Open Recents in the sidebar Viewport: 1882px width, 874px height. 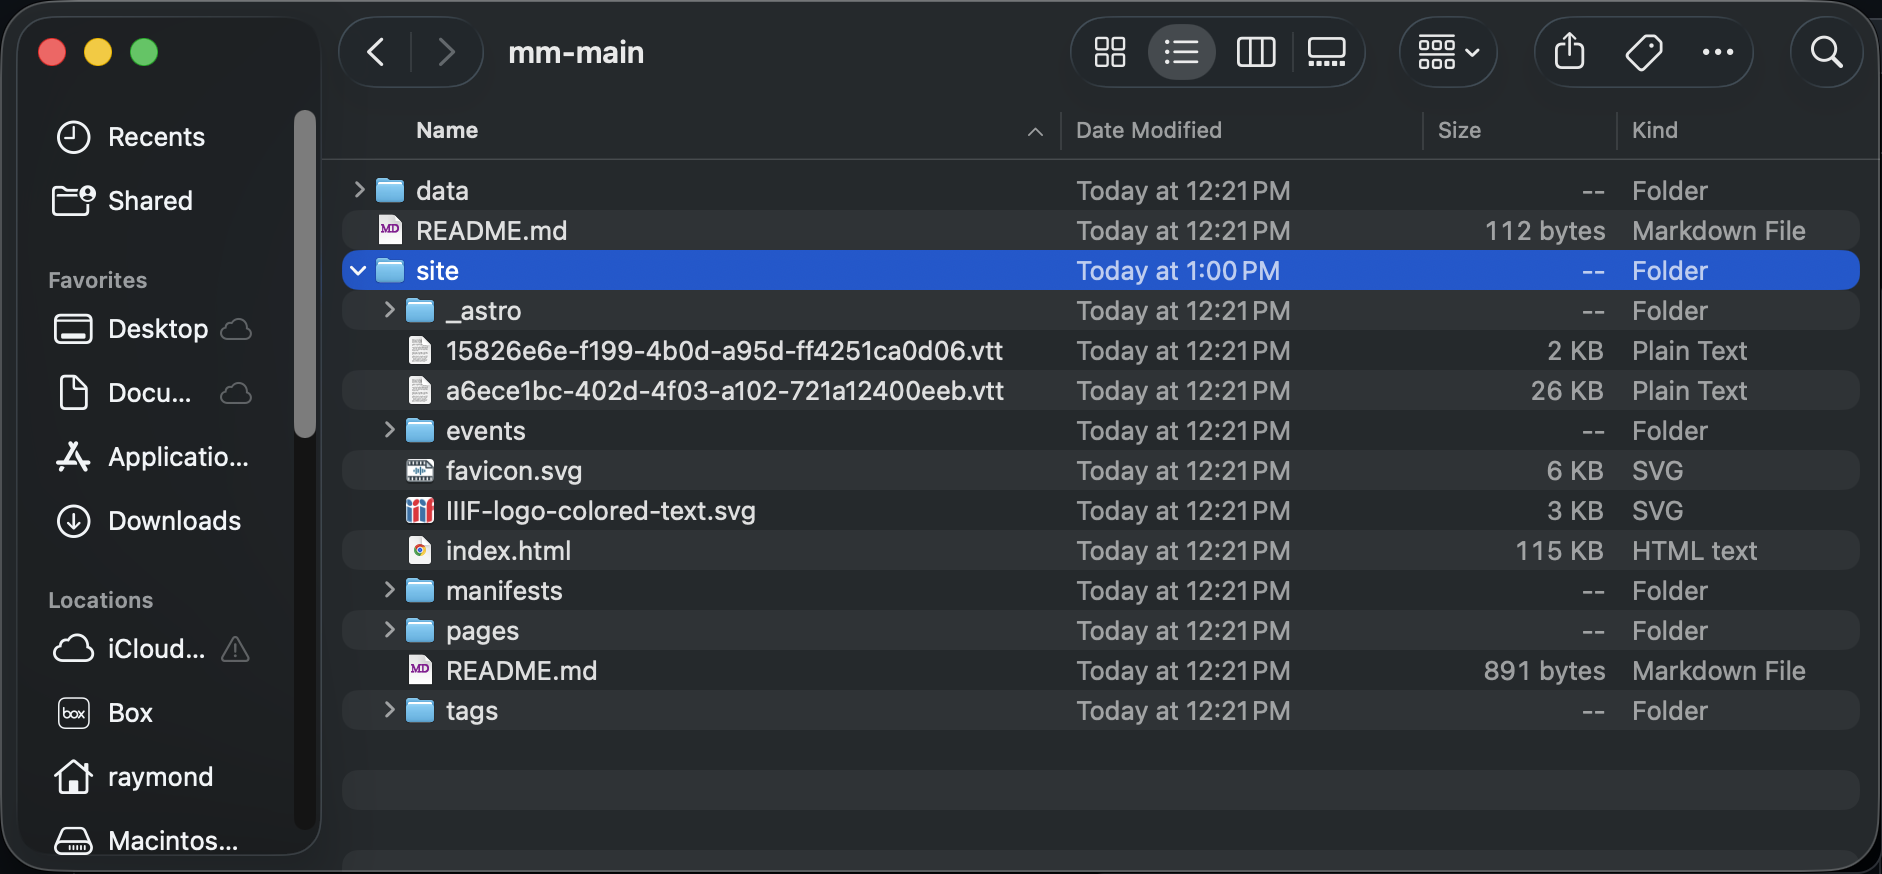[x=156, y=137]
